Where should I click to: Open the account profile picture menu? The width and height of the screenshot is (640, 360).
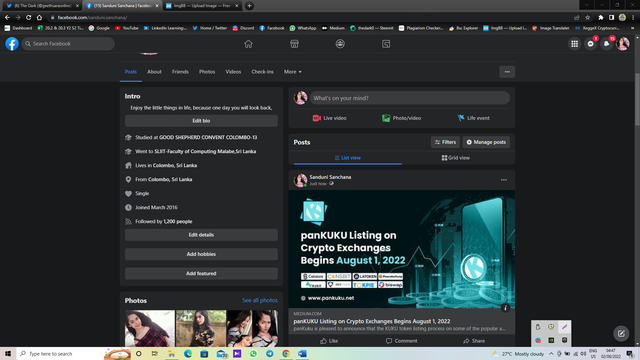tap(622, 44)
